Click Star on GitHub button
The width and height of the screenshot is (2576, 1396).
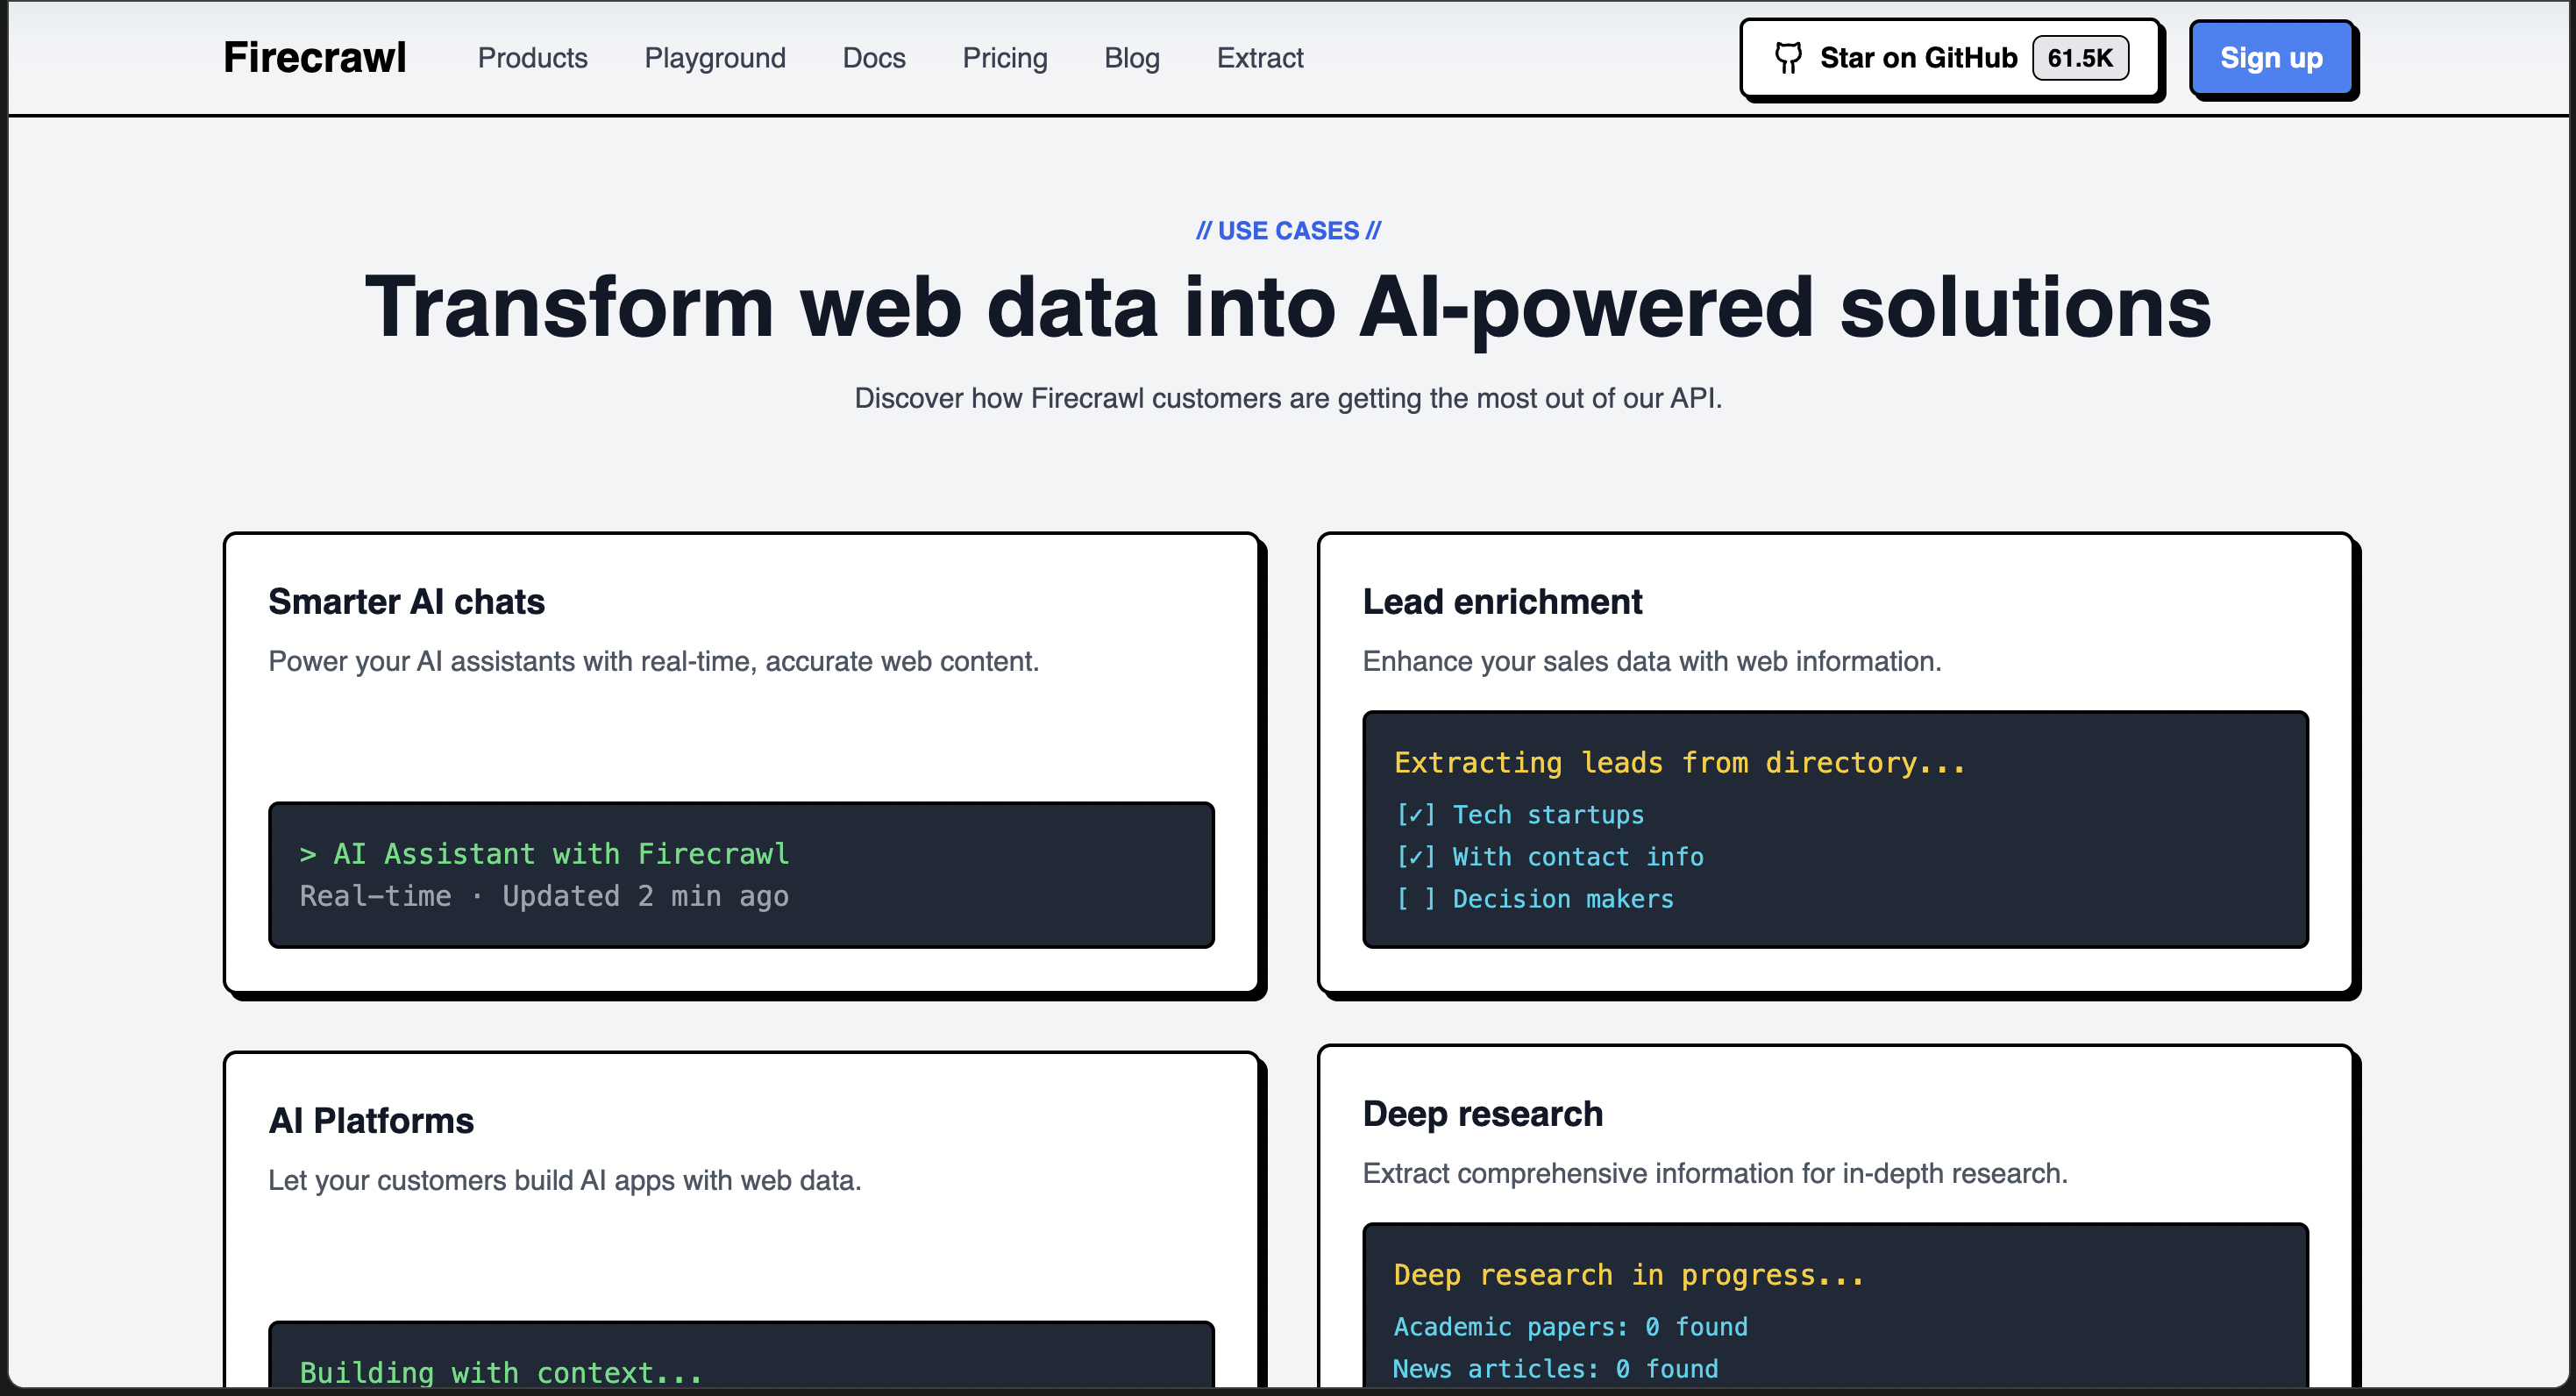click(1917, 58)
